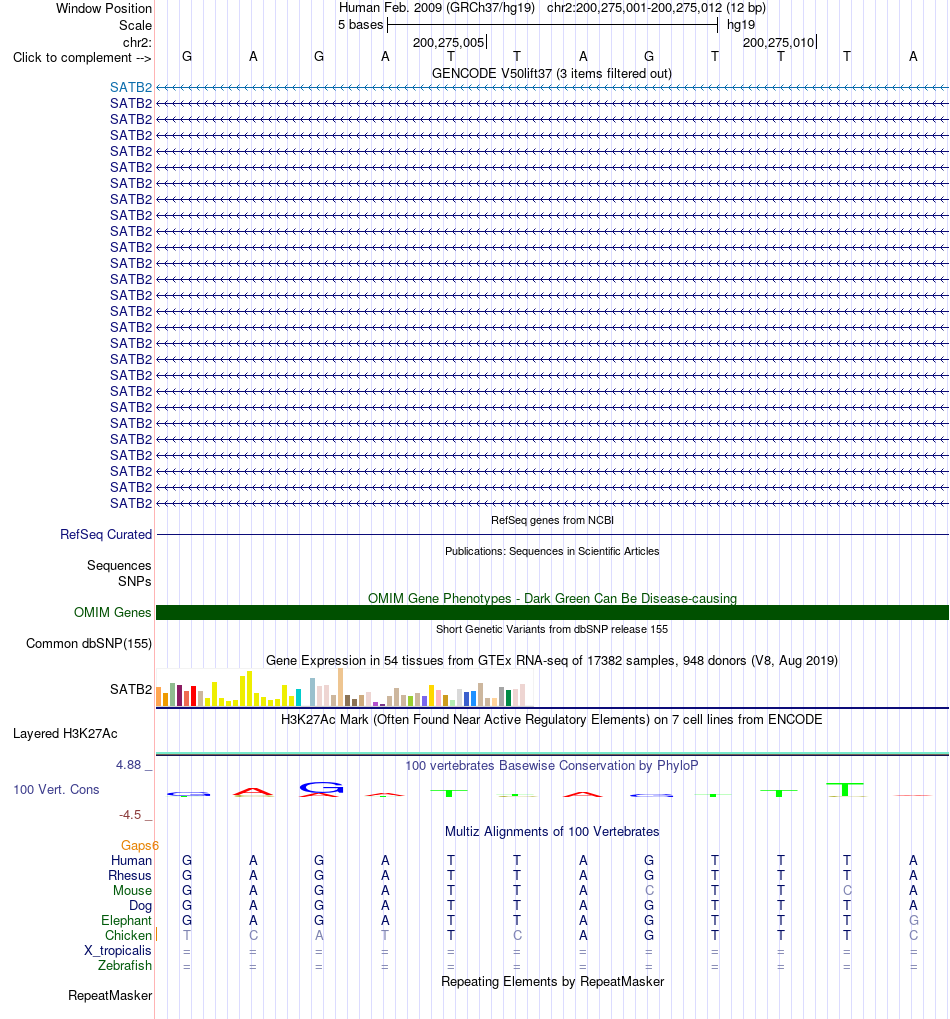This screenshot has height=1019, width=950.
Task: Click the Human Feb. 2009 (GRCh37/hg19) title
Action: tap(437, 8)
